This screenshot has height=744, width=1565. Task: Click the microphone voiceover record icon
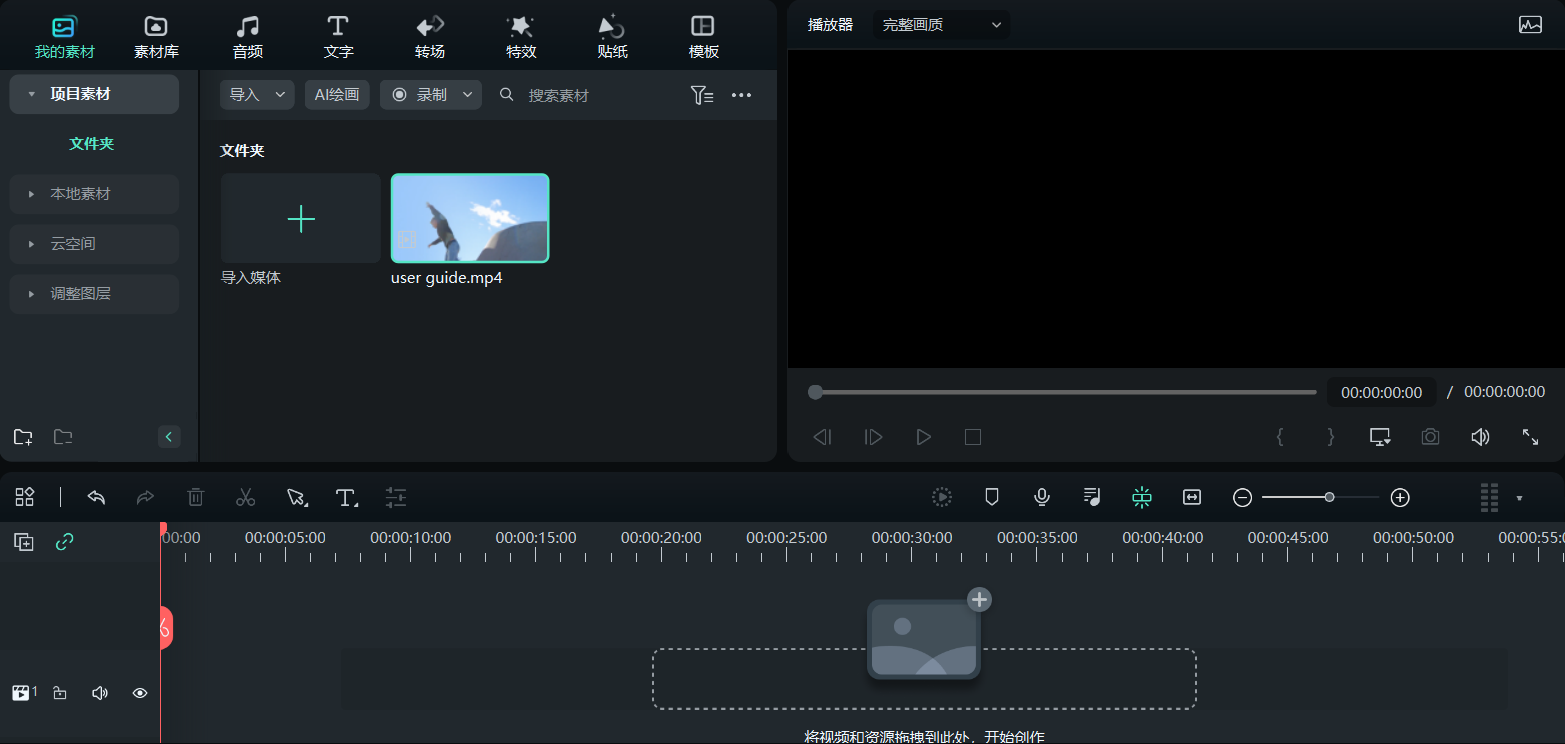pos(1042,497)
